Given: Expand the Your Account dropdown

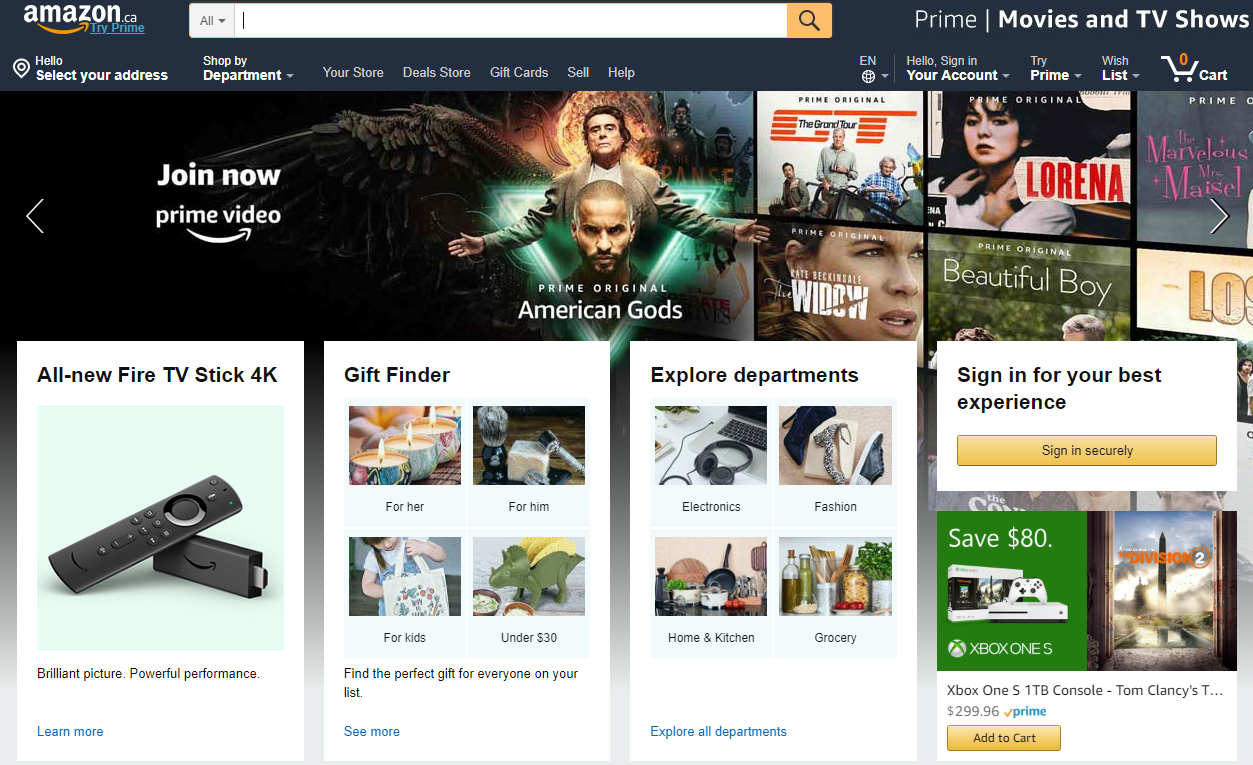Looking at the screenshot, I should [x=957, y=68].
